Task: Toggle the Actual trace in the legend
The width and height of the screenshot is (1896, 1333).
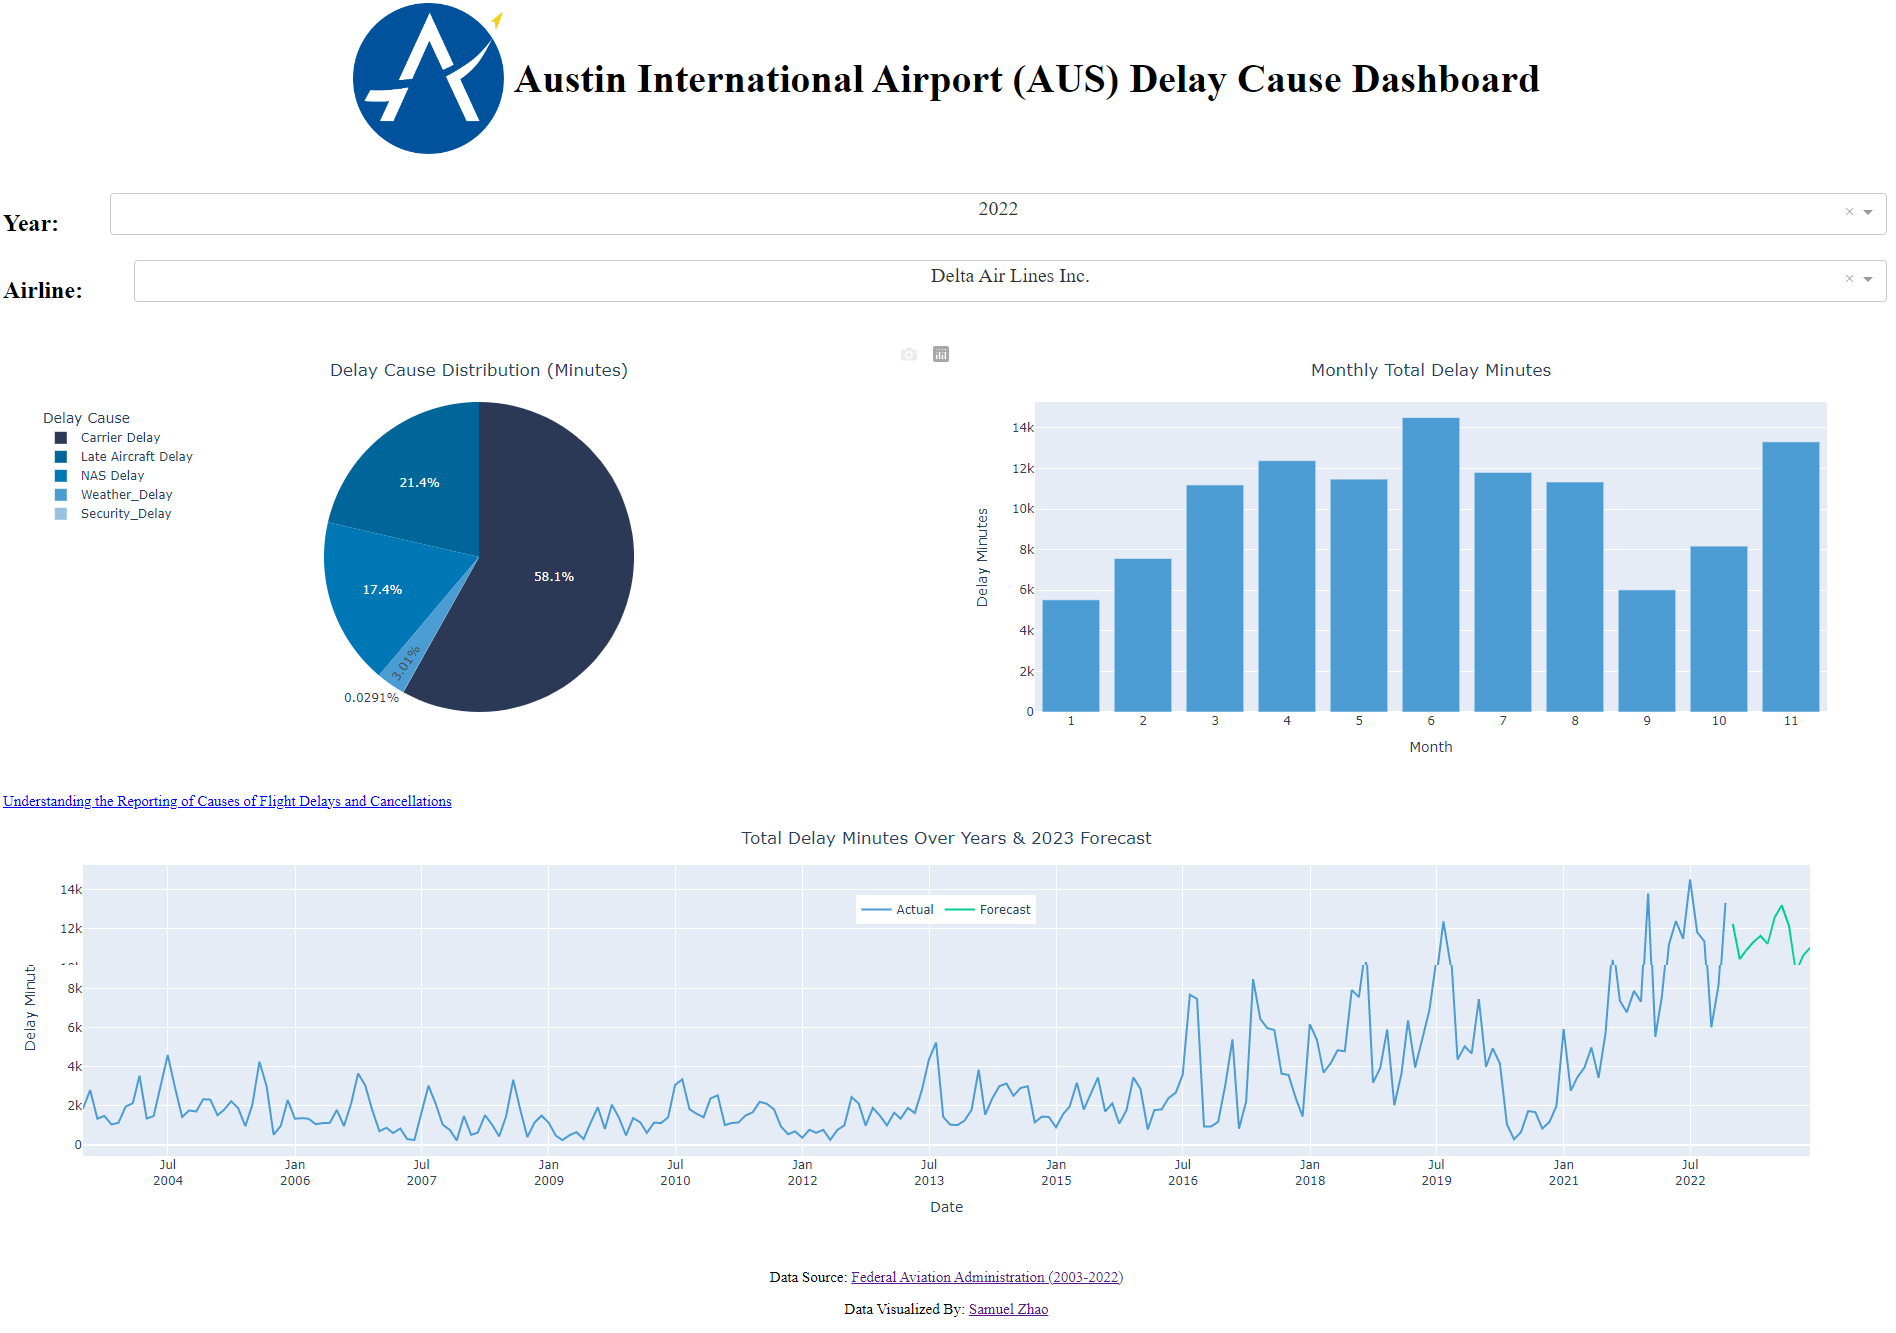Action: [913, 909]
